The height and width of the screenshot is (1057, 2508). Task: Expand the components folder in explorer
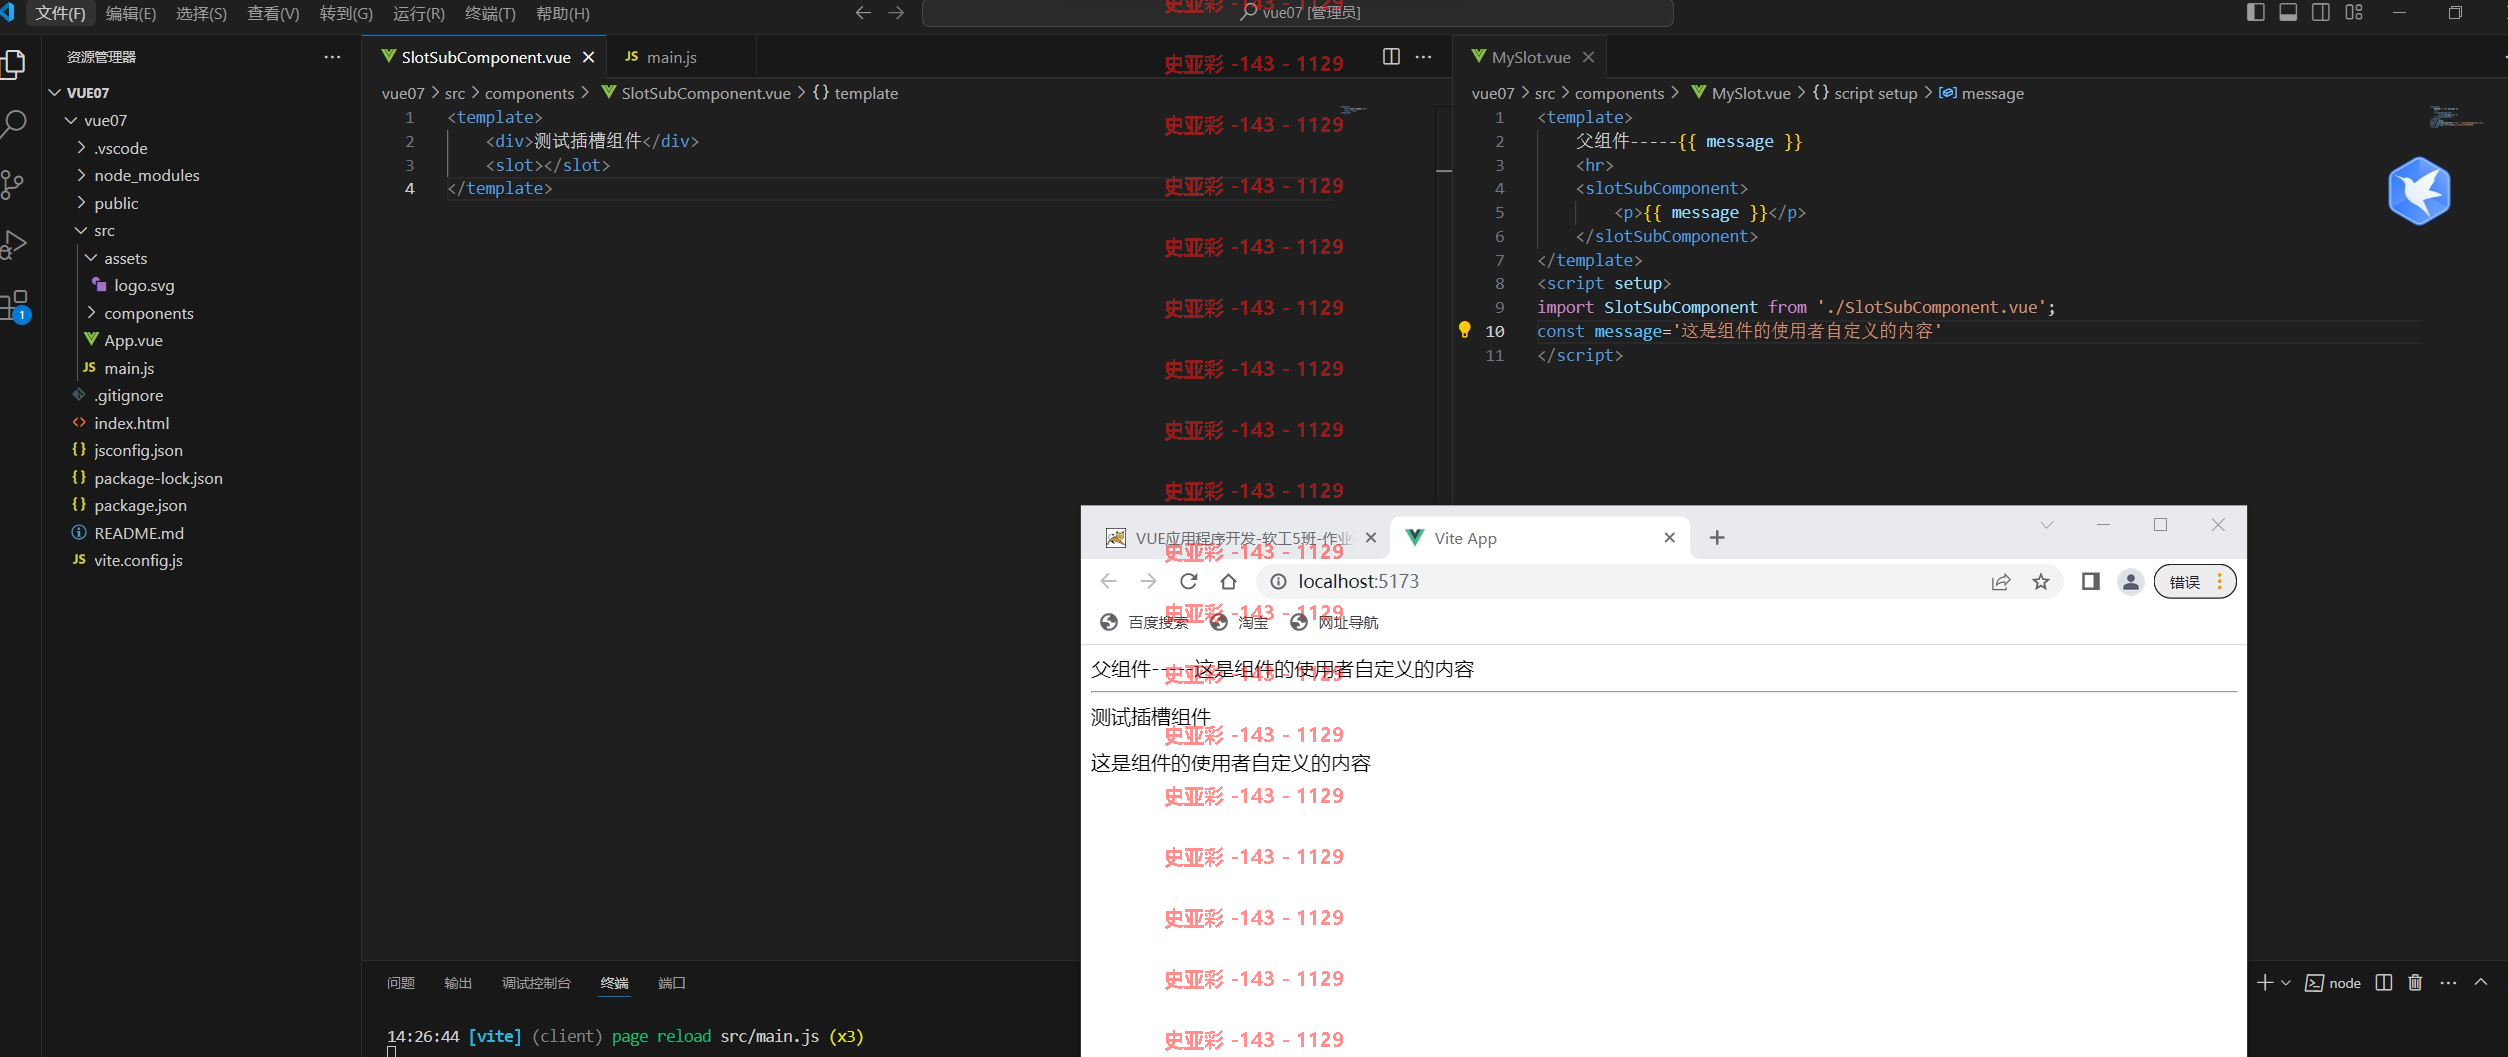click(91, 313)
